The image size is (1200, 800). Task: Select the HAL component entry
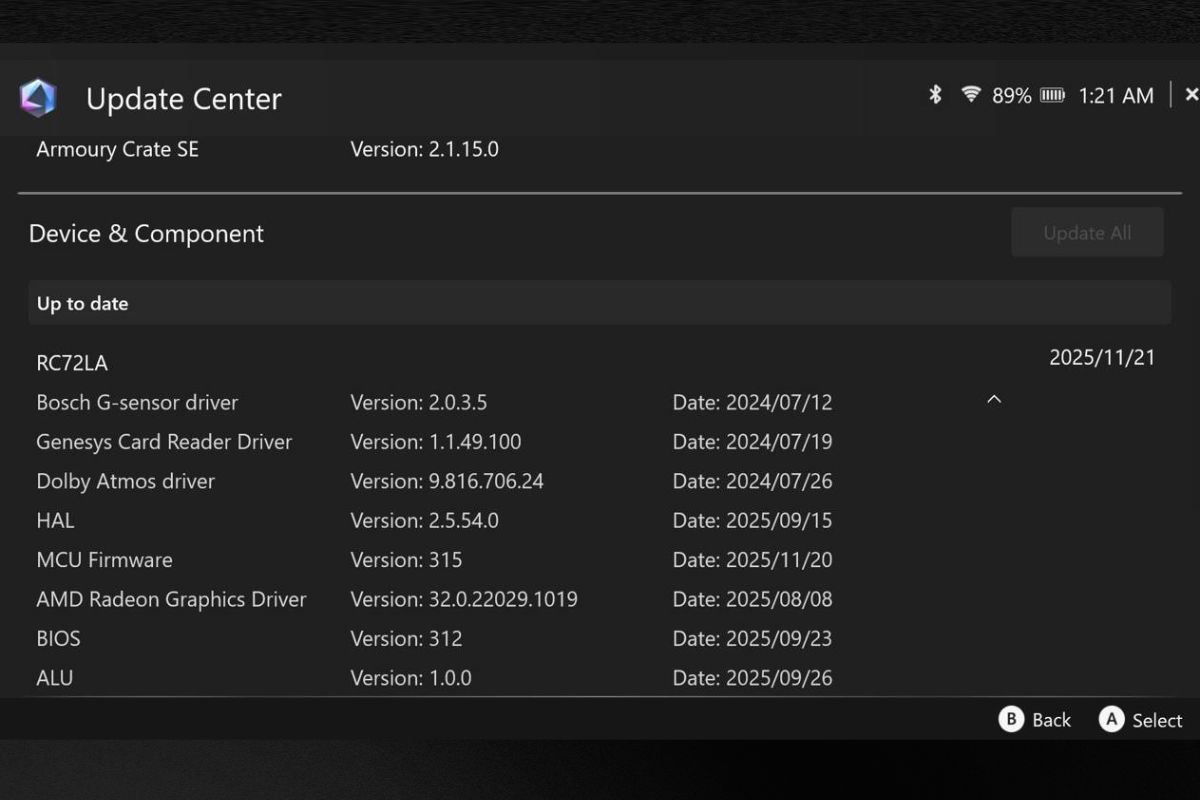pos(56,521)
